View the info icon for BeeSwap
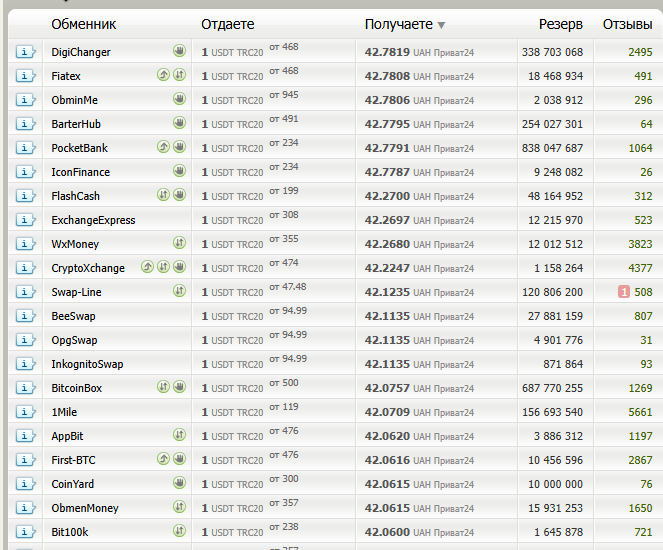The height and width of the screenshot is (550, 663). tap(25, 316)
